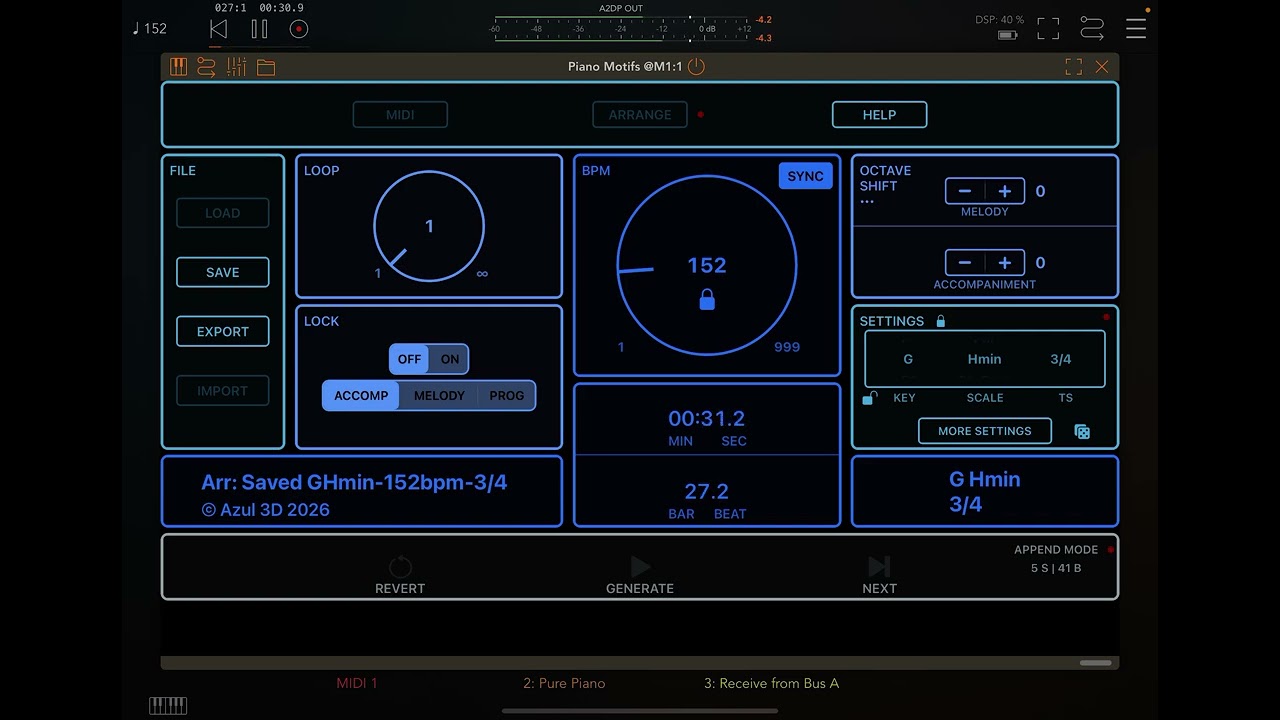The height and width of the screenshot is (720, 1280).
Task: Increase ACCOMPANIMENT octave with plus button
Action: 1005,263
